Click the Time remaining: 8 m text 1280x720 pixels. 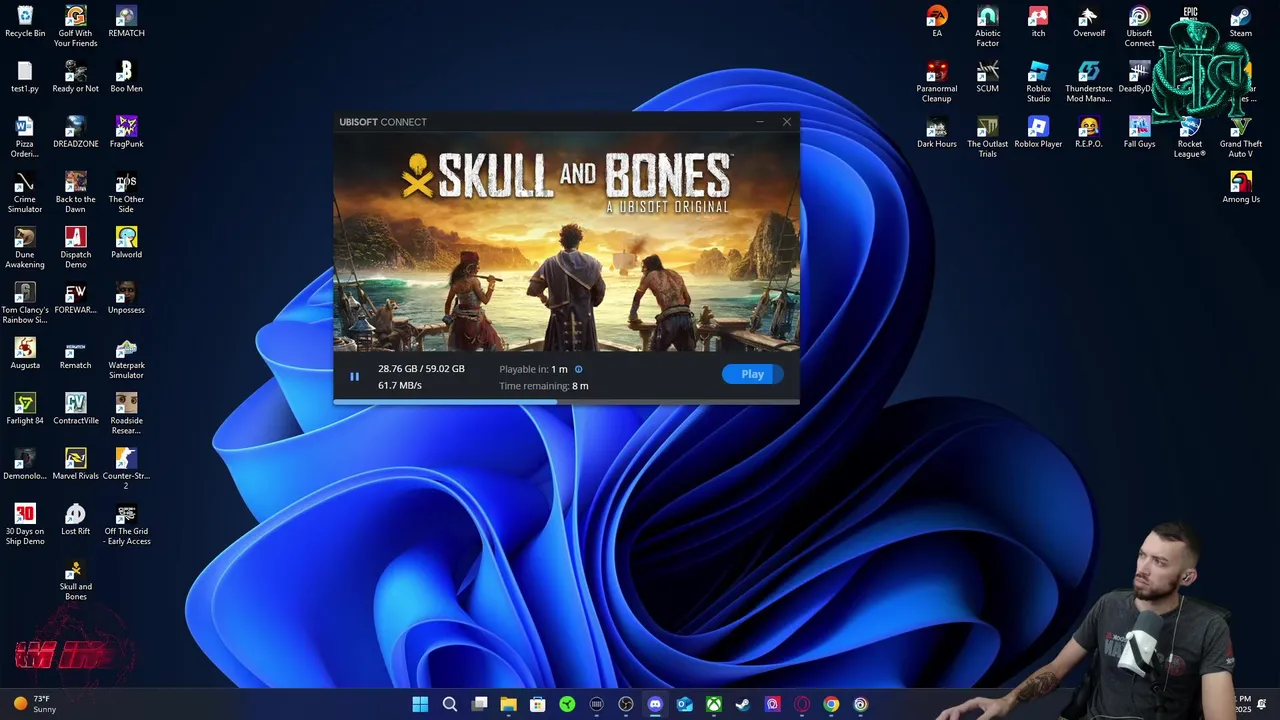point(544,386)
